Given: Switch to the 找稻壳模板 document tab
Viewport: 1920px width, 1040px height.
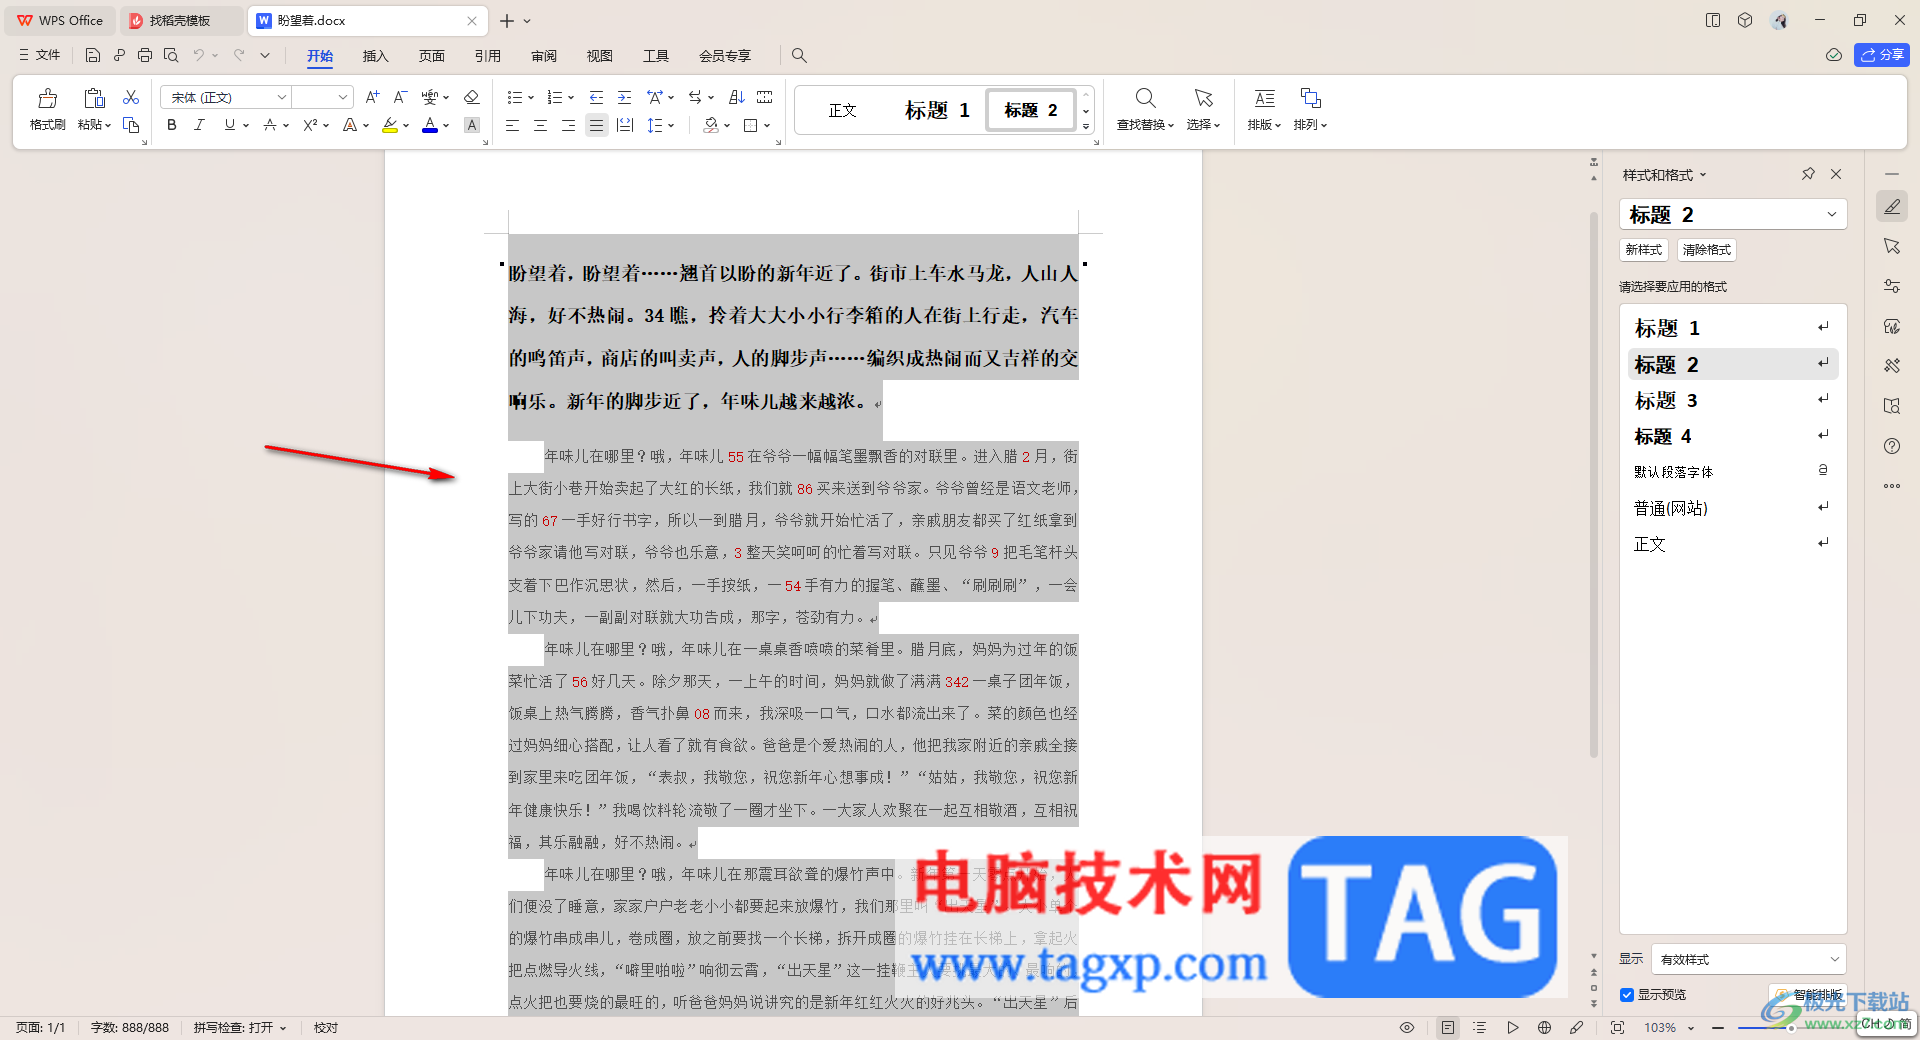Looking at the screenshot, I should pyautogui.click(x=180, y=20).
